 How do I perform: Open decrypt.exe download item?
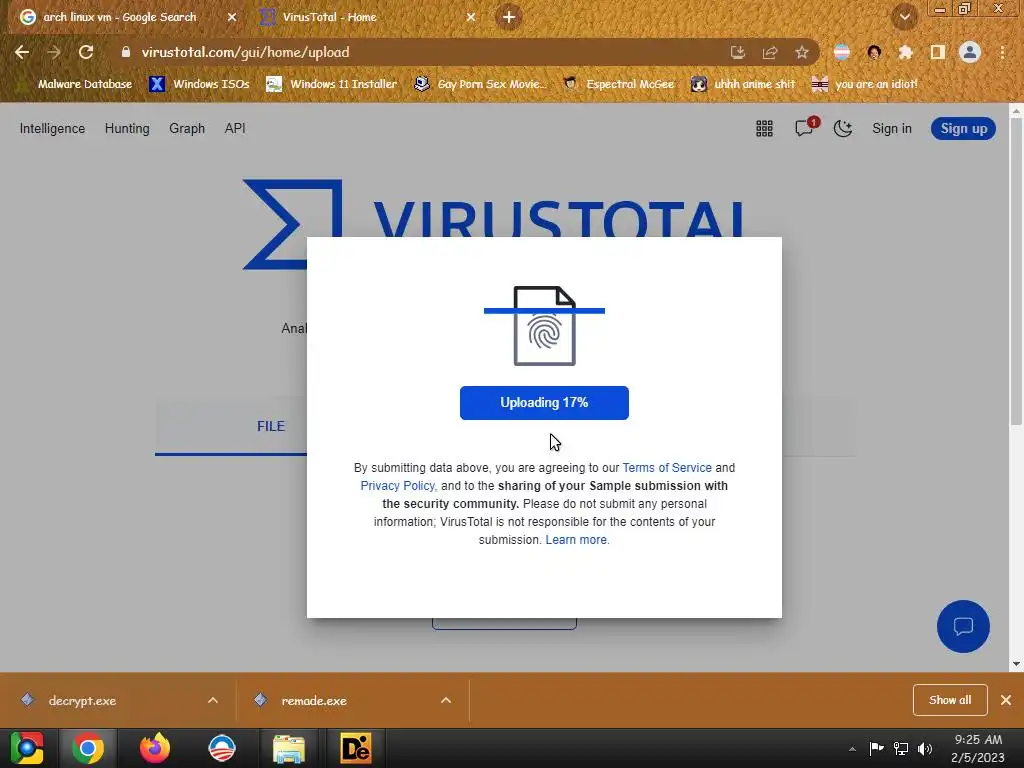click(x=82, y=700)
